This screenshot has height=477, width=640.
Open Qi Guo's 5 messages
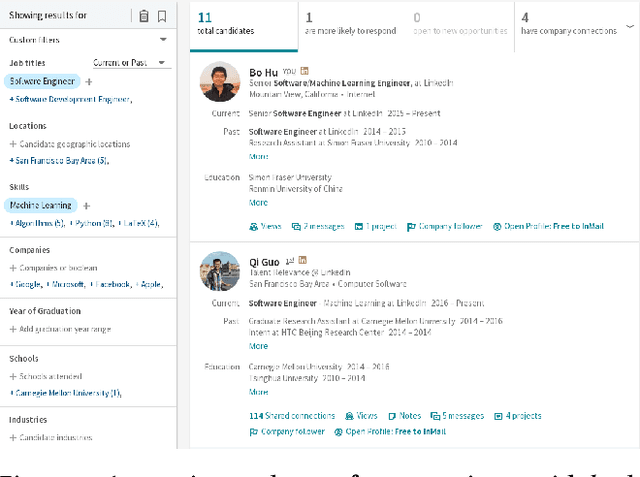click(456, 415)
